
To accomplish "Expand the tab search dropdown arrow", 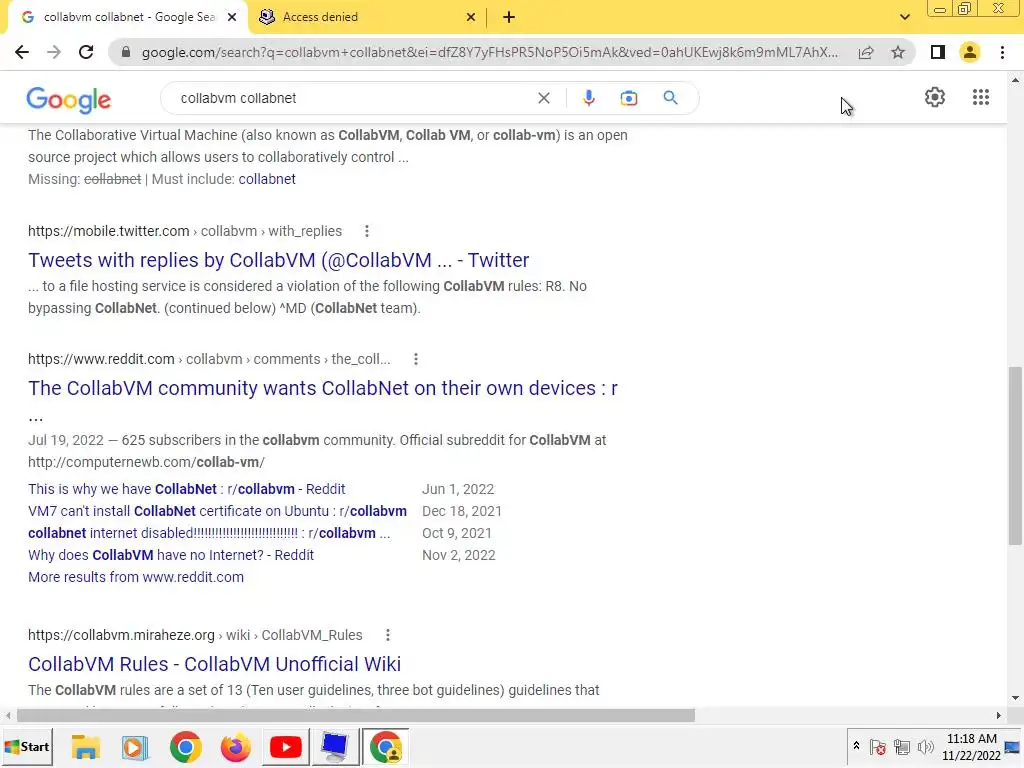I will pyautogui.click(x=904, y=18).
